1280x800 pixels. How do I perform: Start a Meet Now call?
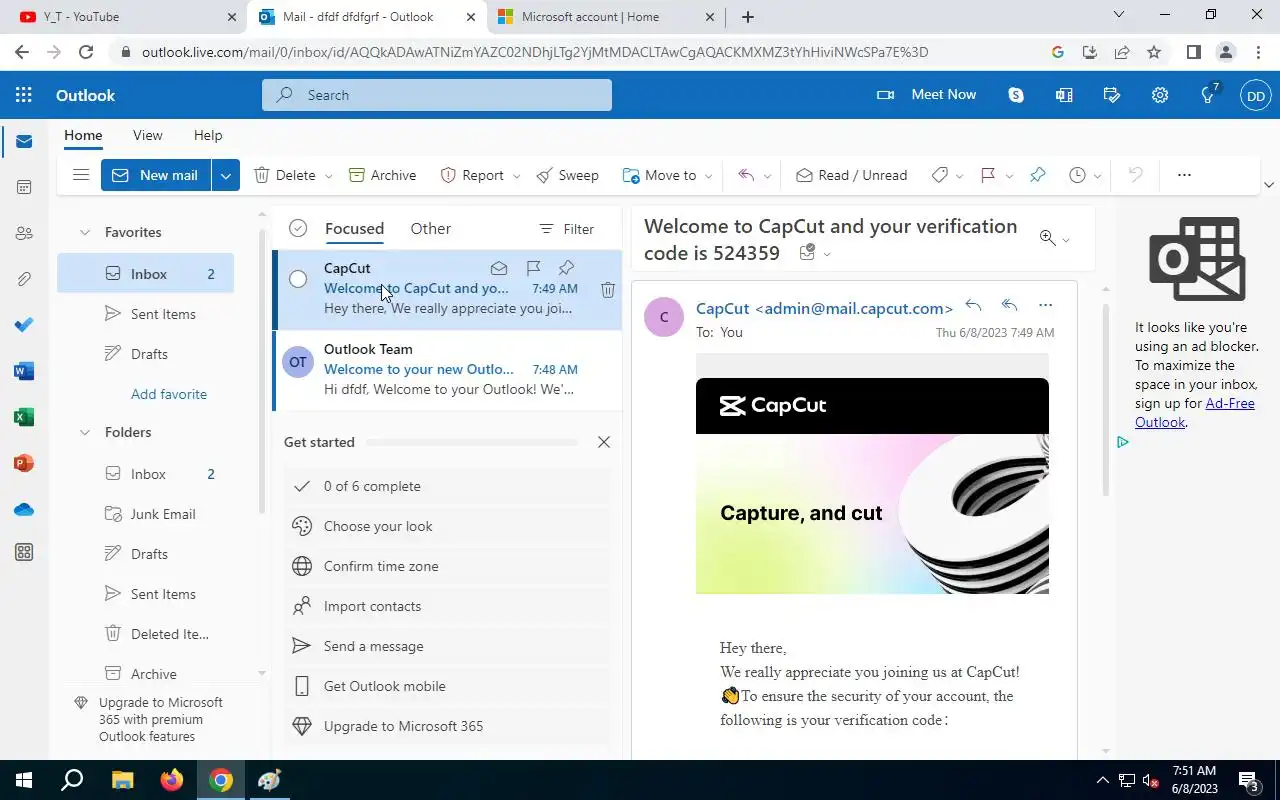click(926, 95)
